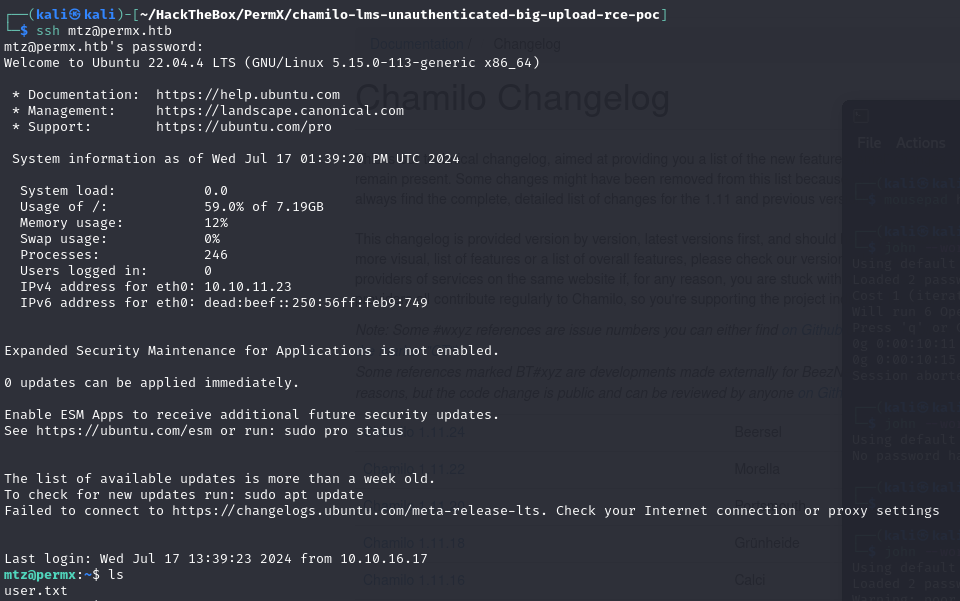Click the Changelog breadcrumb item

[x=527, y=44]
